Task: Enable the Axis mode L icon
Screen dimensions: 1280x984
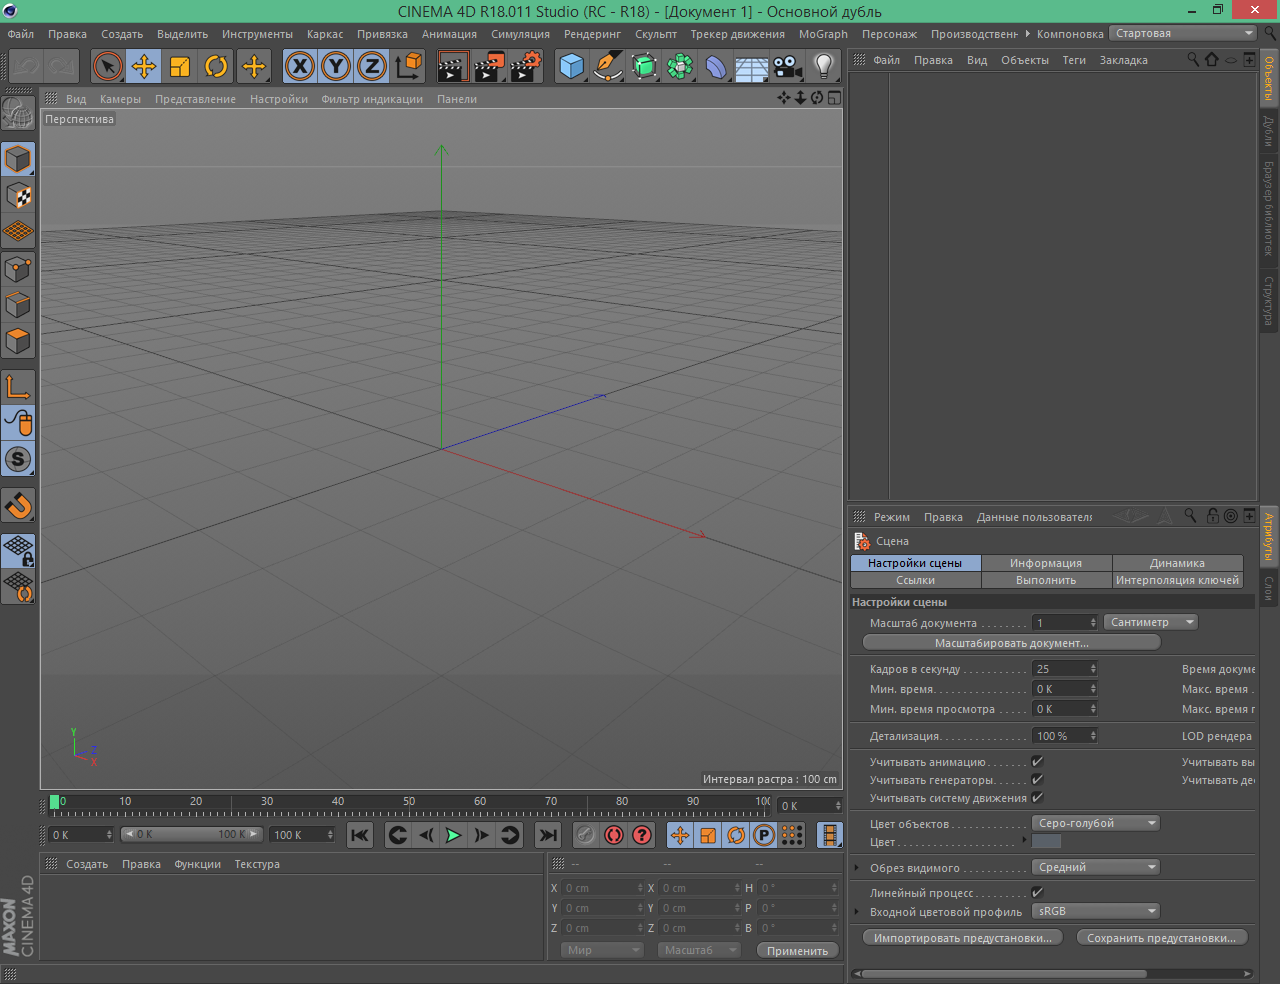Action: (x=18, y=386)
